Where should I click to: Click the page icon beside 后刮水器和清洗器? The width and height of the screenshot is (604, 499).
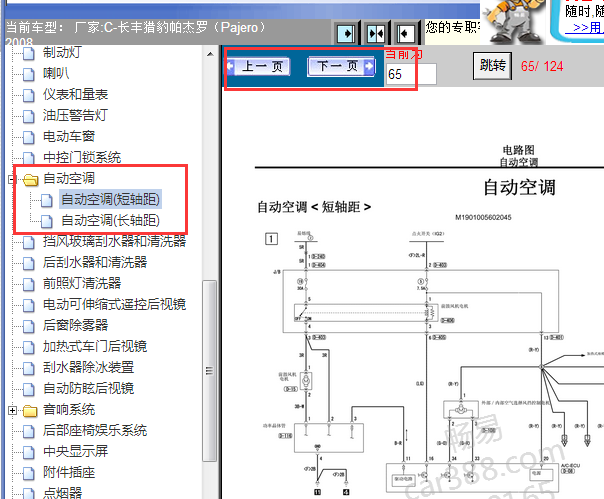click(x=29, y=263)
